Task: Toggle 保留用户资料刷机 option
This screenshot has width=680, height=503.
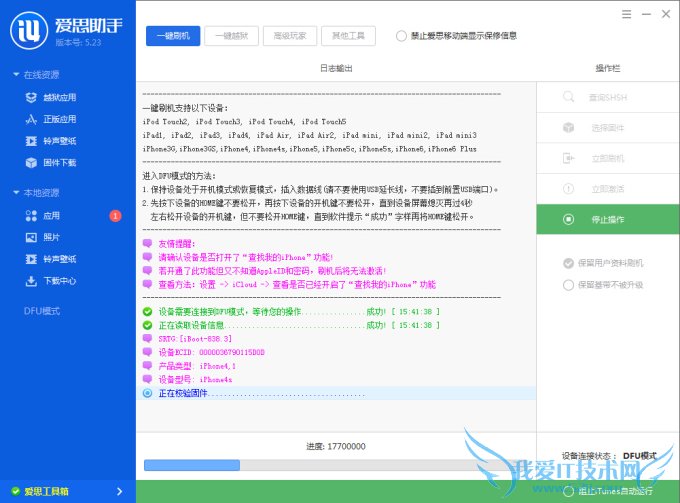Action: point(568,263)
